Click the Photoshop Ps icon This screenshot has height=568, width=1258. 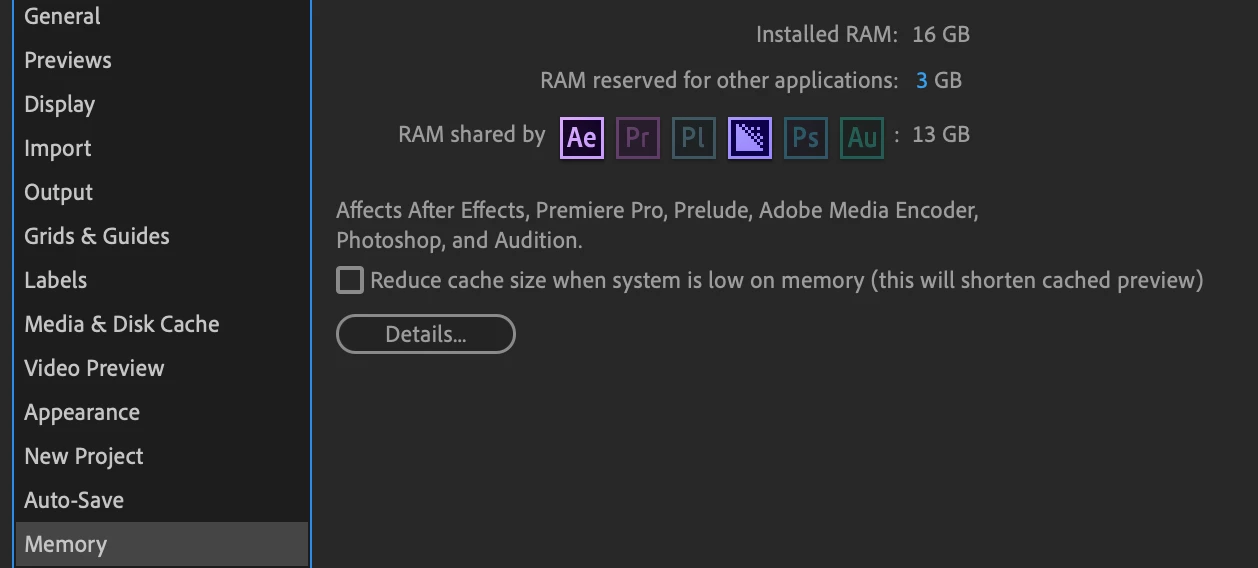805,138
